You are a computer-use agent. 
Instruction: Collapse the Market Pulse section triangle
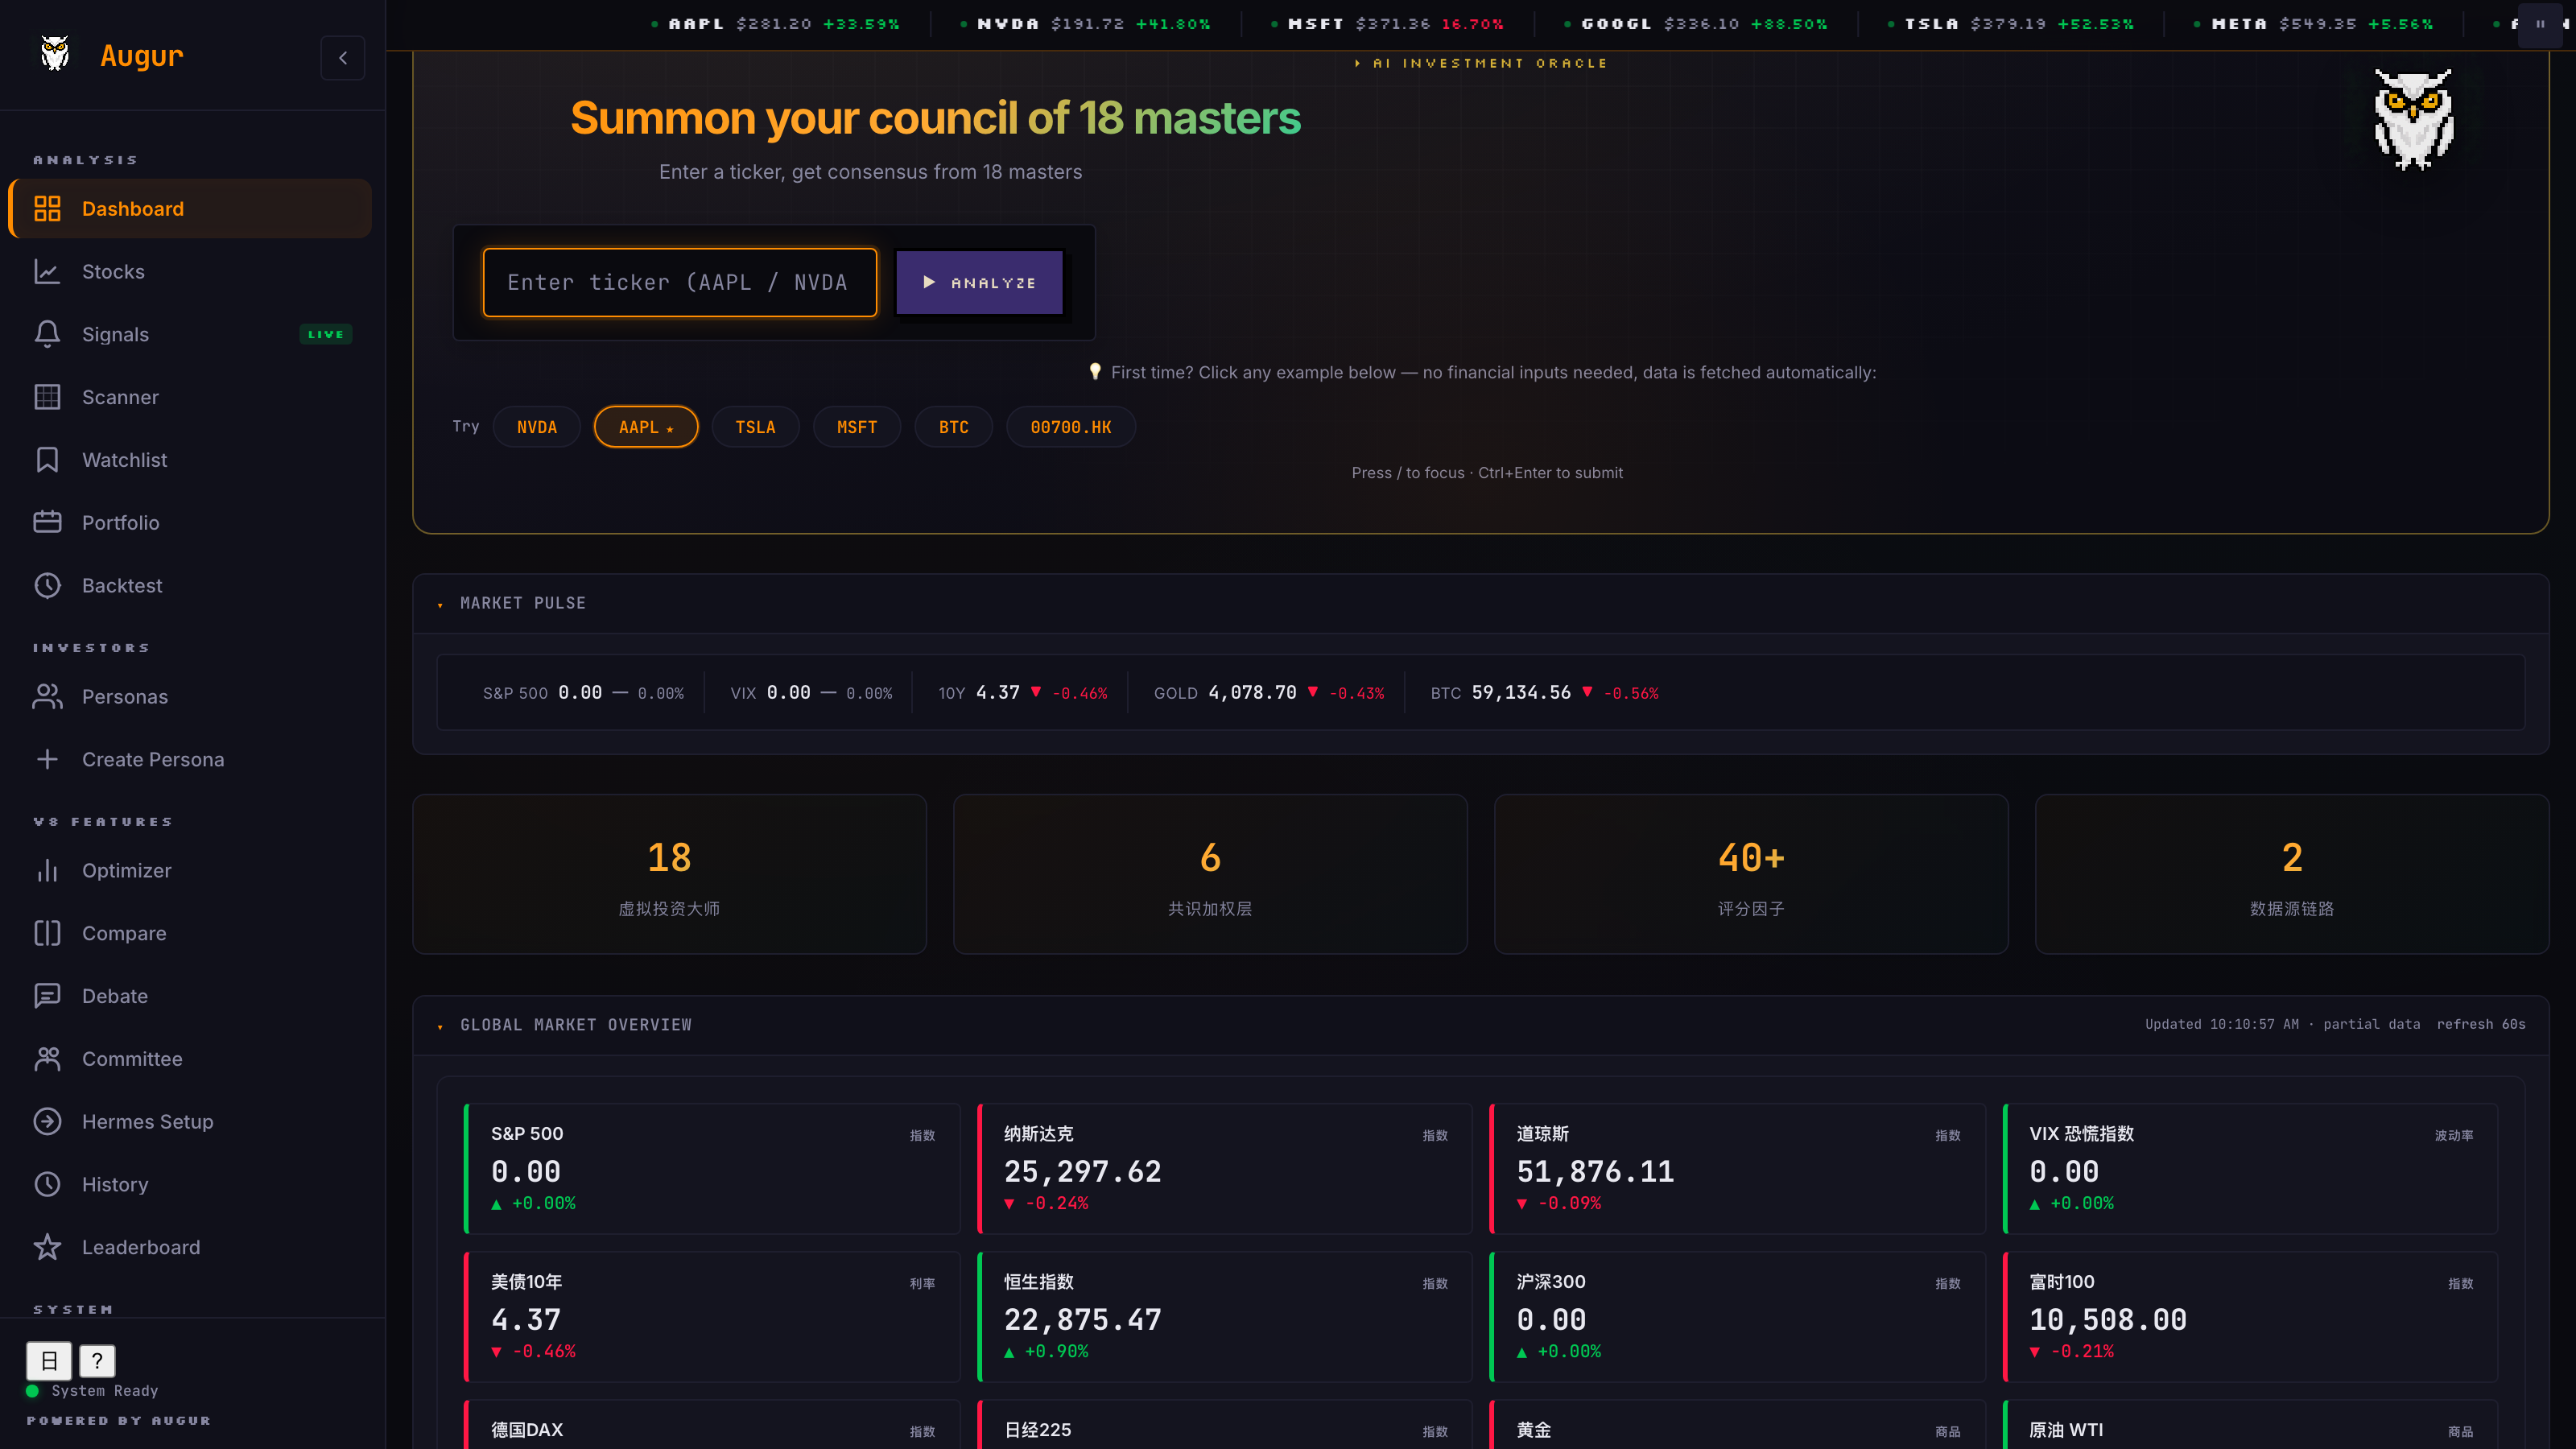[440, 604]
